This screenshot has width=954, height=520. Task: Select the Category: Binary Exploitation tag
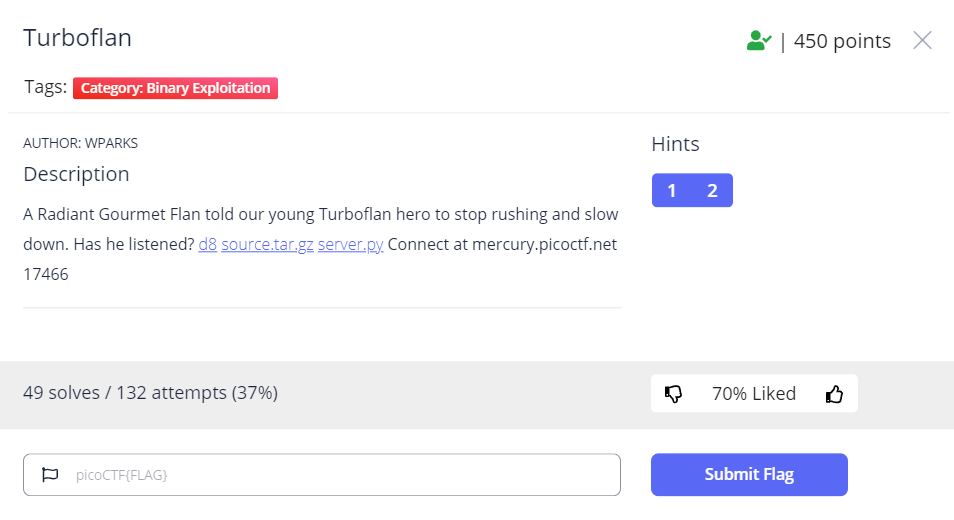coord(175,88)
